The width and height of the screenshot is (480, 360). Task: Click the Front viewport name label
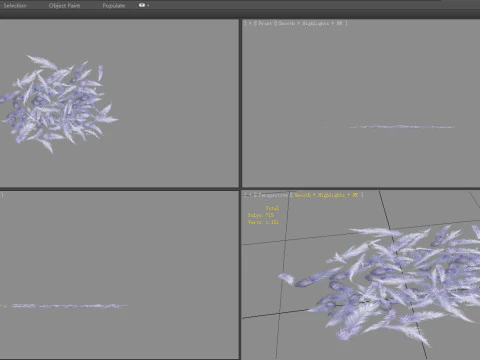point(264,23)
